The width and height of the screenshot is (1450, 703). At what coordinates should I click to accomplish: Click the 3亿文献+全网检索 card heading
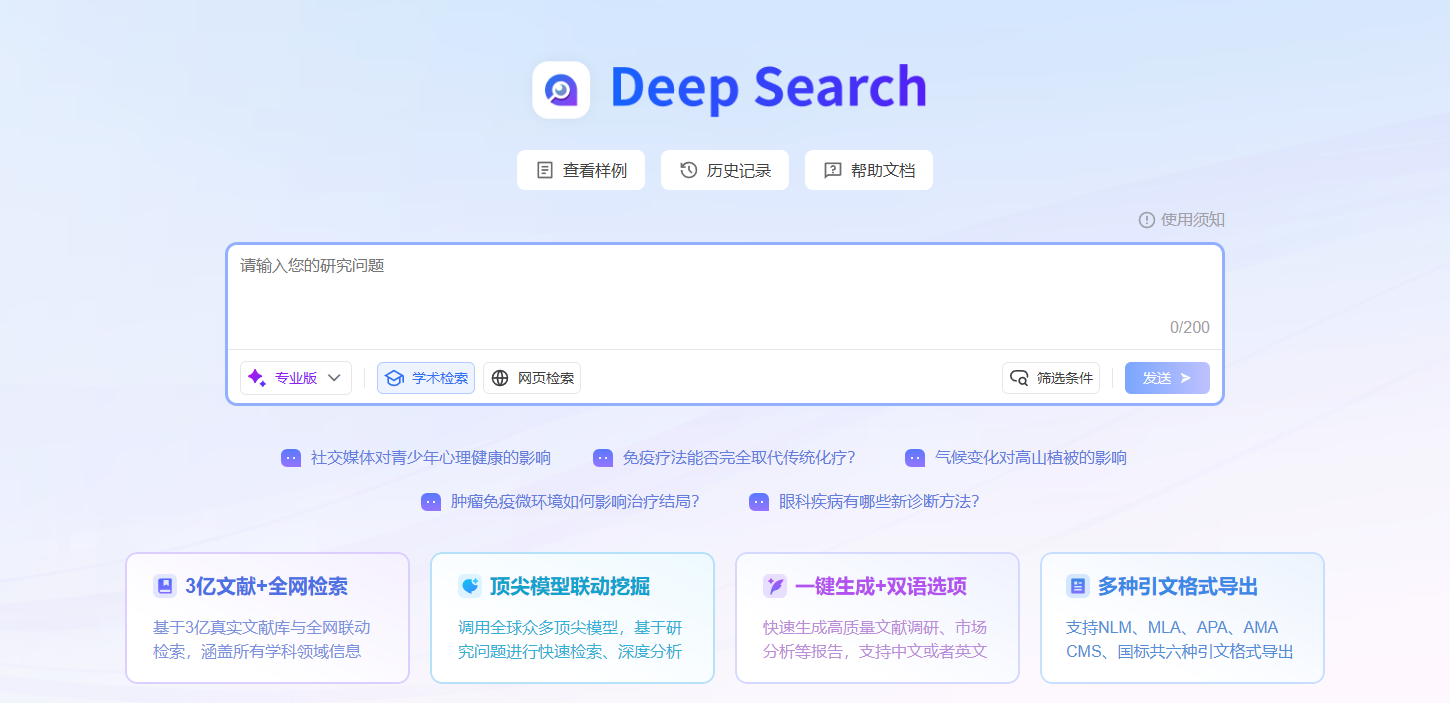pyautogui.click(x=266, y=586)
